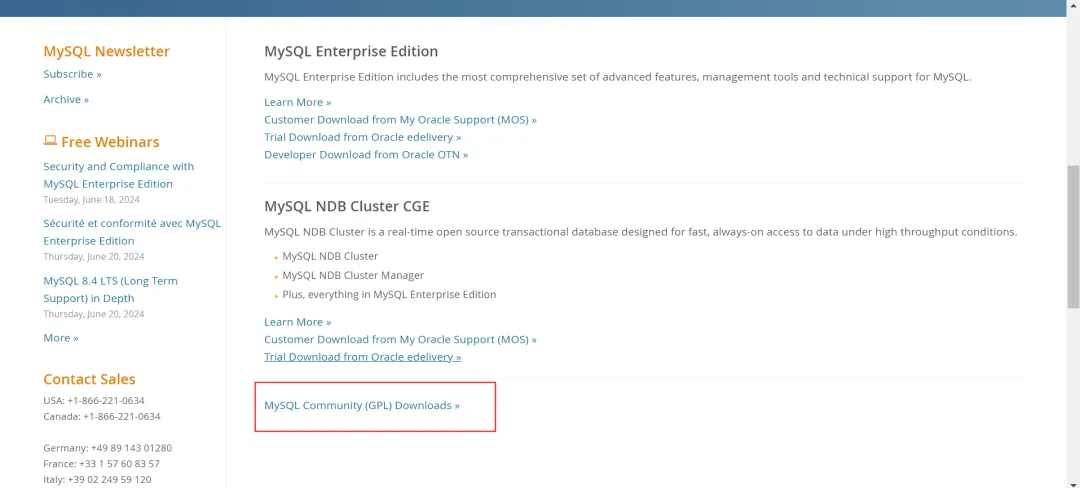Open Sécurité et conformité avec MySQL webinar
The height and width of the screenshot is (488, 1080).
coord(132,232)
